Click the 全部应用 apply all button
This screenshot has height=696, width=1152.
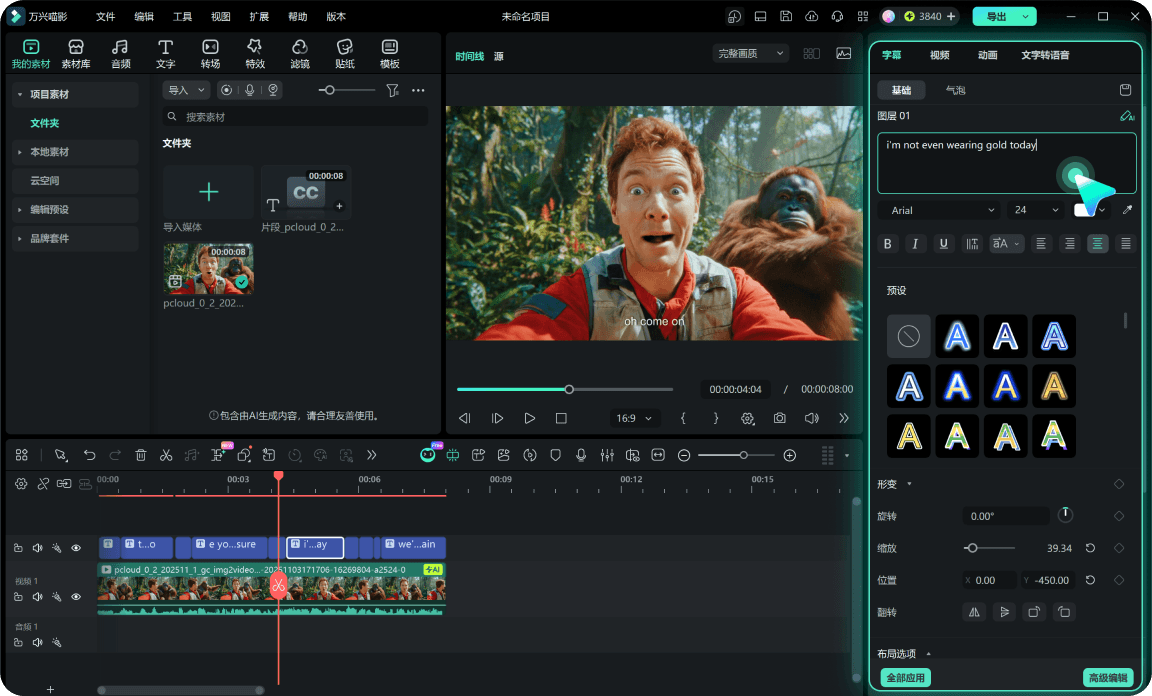coord(905,678)
